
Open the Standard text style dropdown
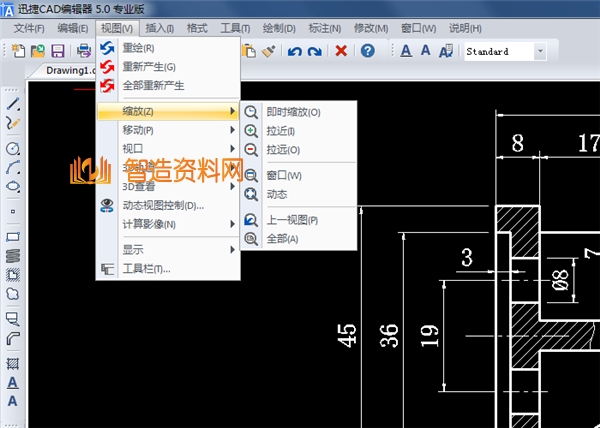pos(540,51)
